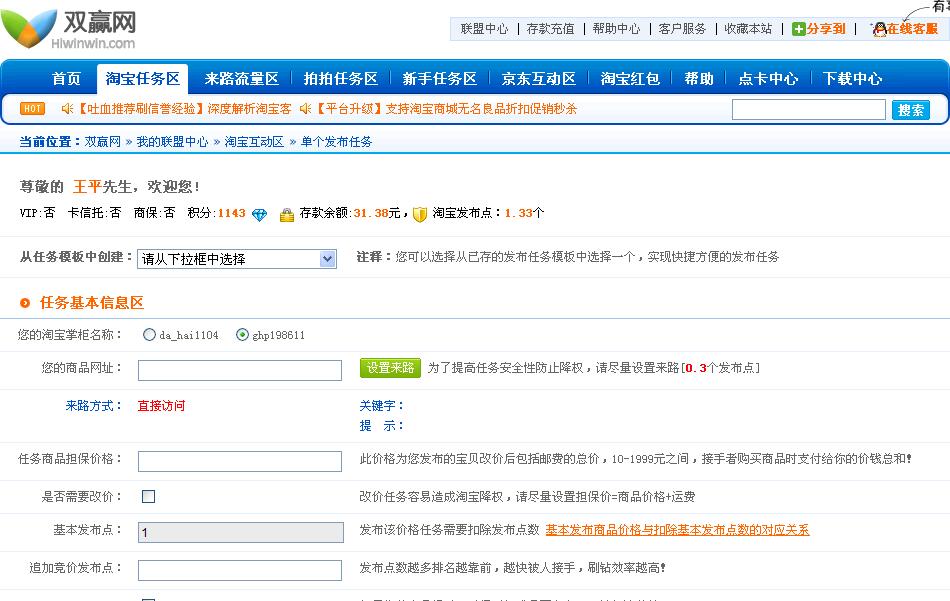Check the 是否需要改价 checkbox
Viewport: 950px width, 601px height.
[x=148, y=497]
